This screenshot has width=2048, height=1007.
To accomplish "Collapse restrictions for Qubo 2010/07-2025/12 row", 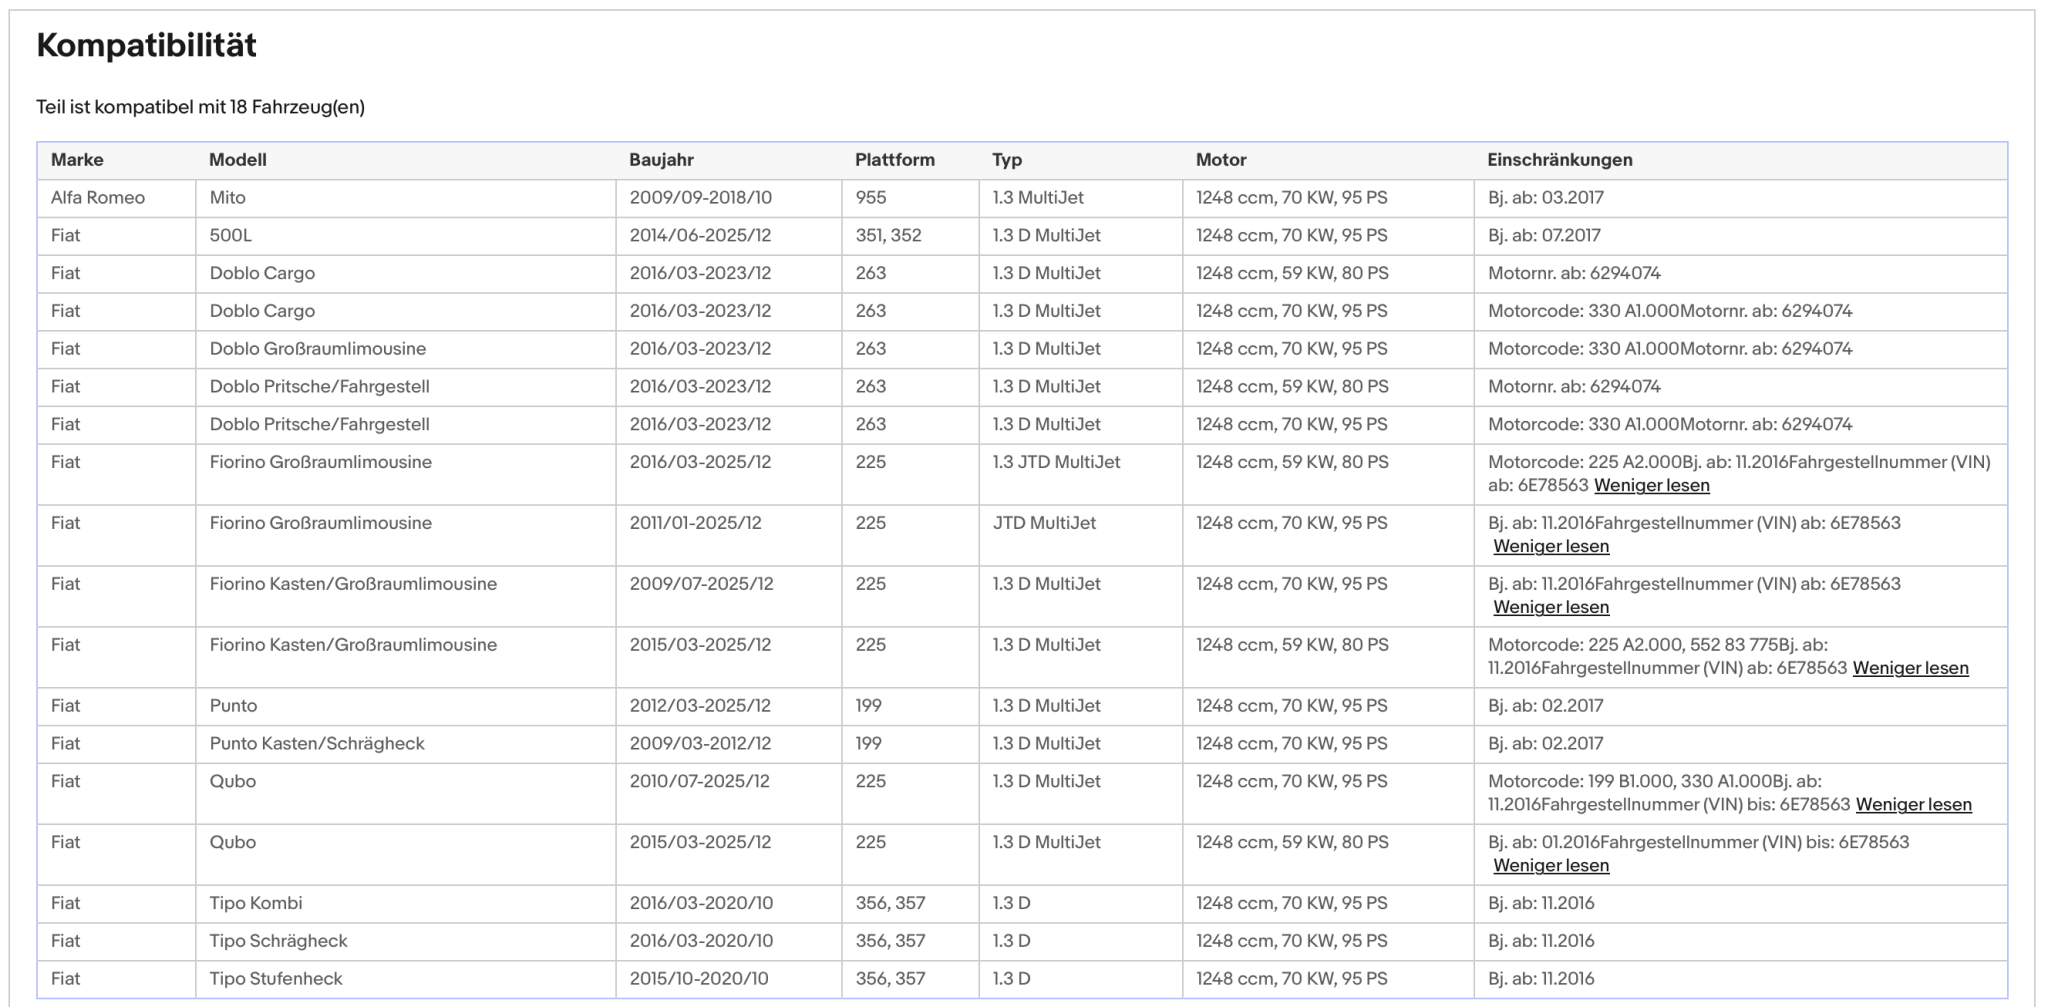I will pyautogui.click(x=1913, y=804).
